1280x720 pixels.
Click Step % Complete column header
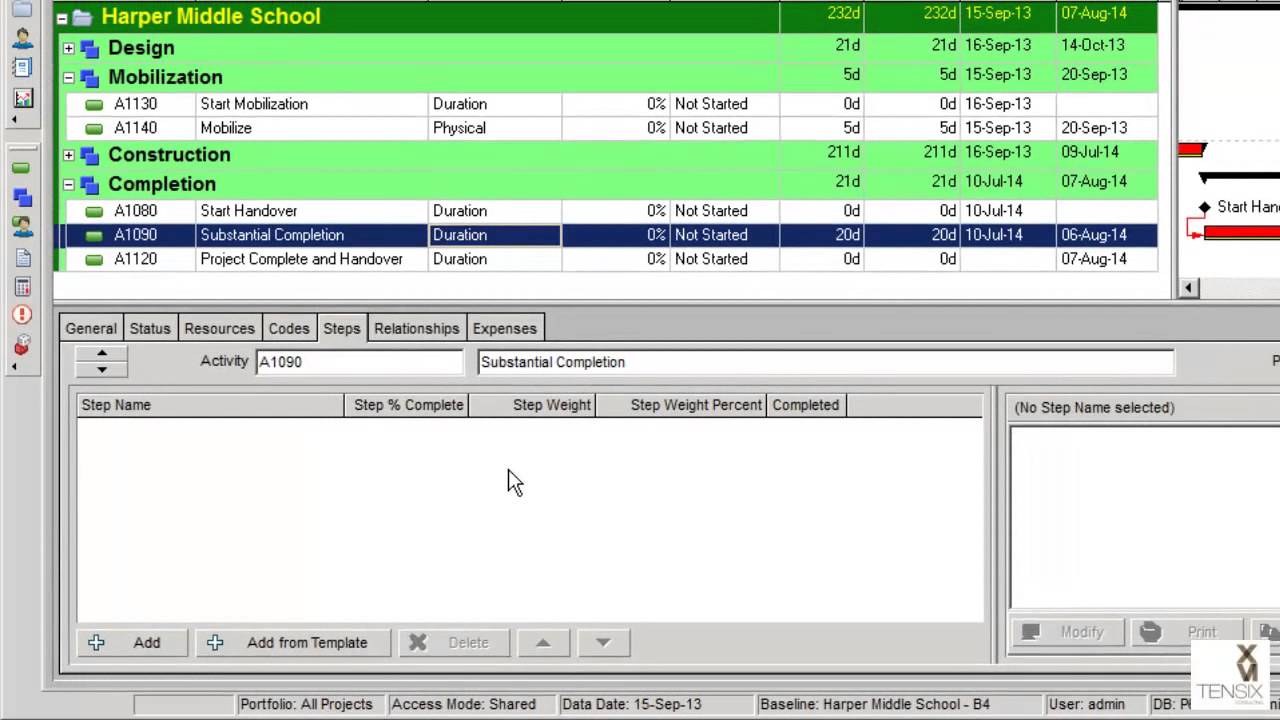coord(407,405)
